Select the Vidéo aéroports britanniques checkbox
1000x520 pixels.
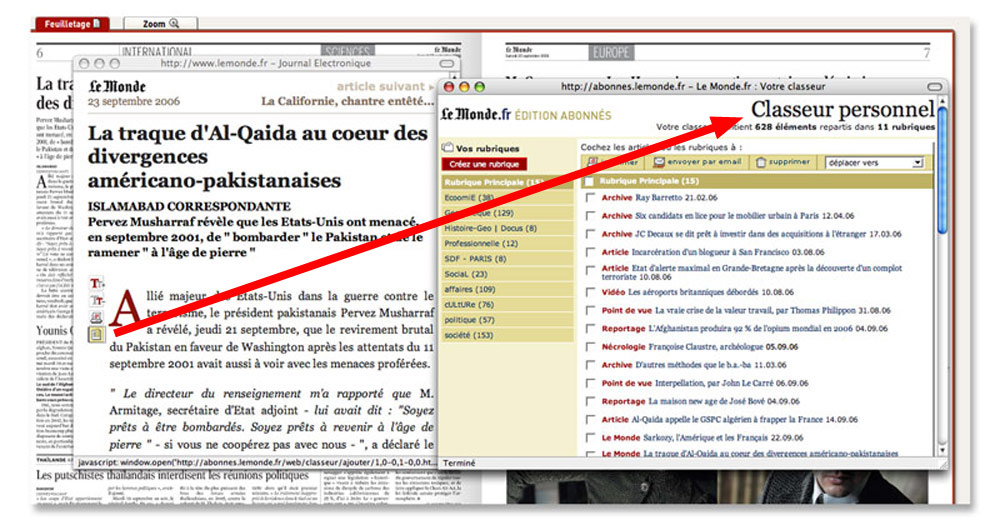[591, 292]
